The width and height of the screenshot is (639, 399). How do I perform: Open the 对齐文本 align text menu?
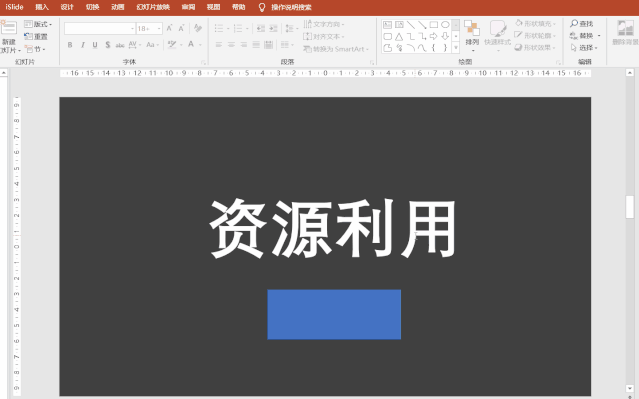coord(324,36)
